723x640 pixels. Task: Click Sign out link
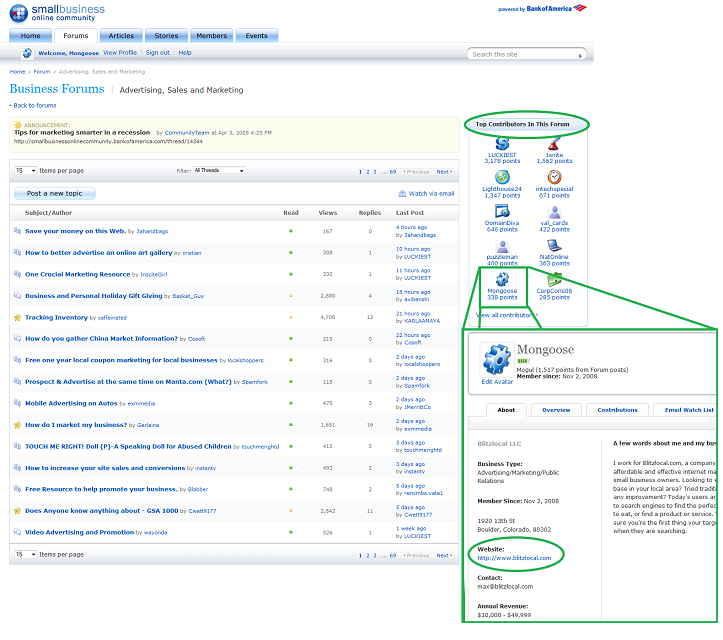click(x=158, y=53)
